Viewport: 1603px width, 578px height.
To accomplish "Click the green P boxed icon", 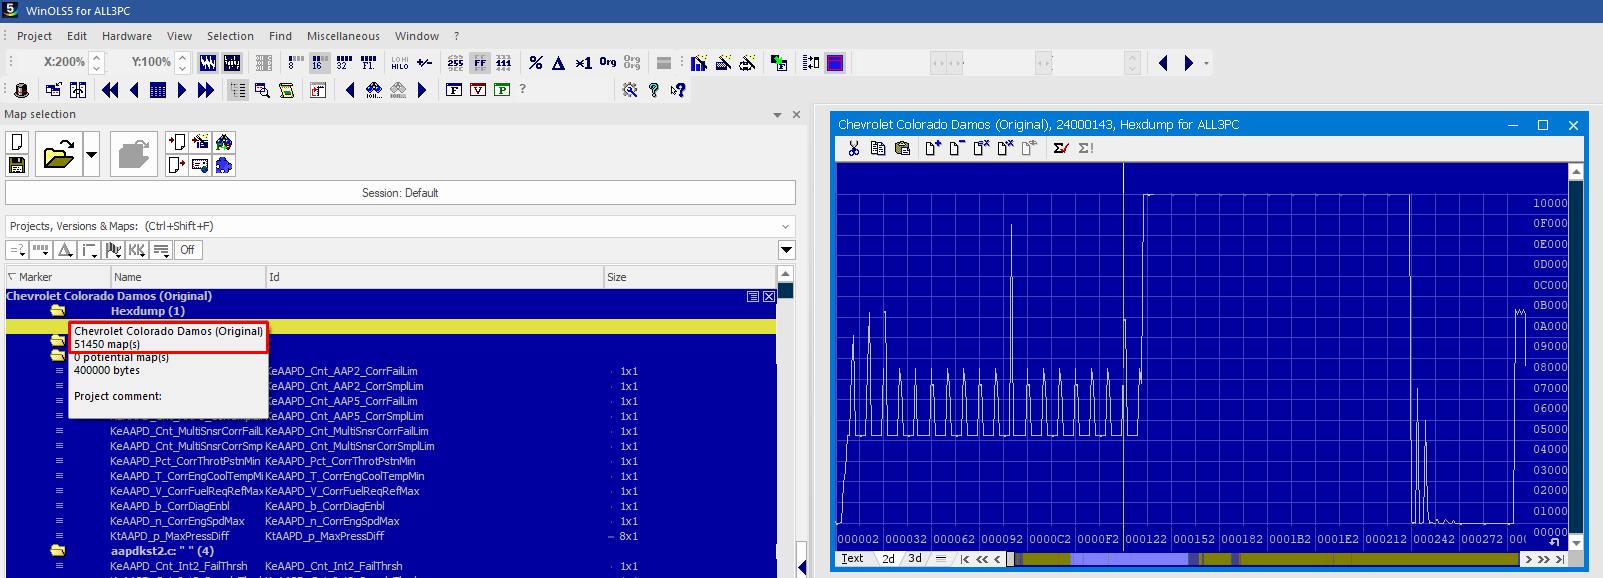I will 502,90.
